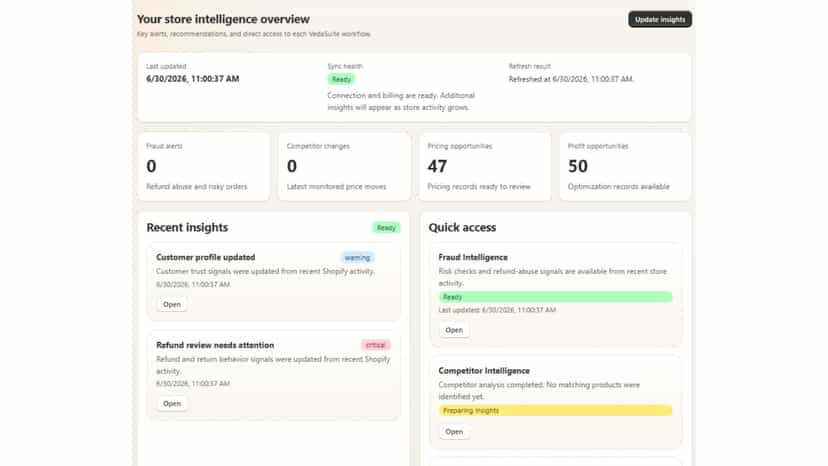Click the Customer profile updated title
Screen dimensions: 828x466
(205, 257)
